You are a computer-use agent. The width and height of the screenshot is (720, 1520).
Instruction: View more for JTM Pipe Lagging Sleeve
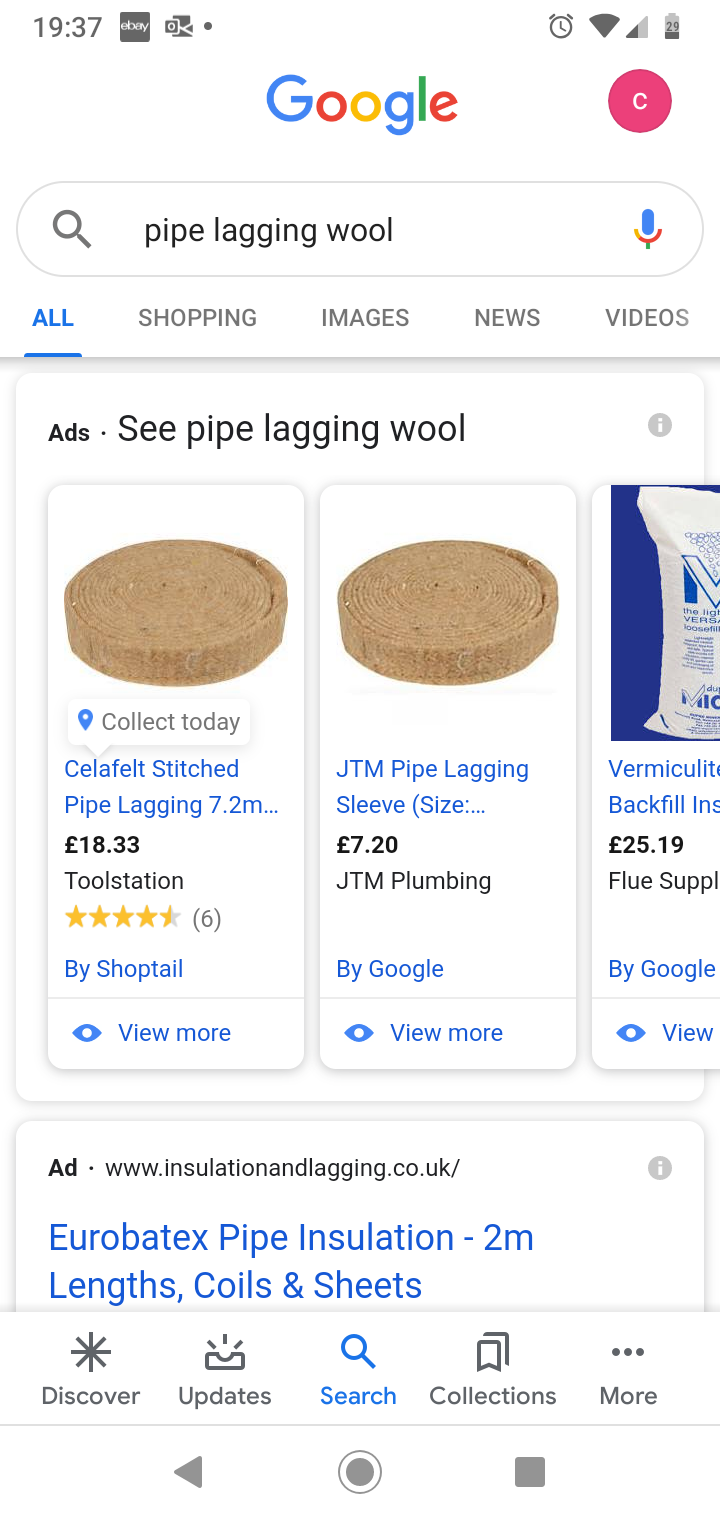pyautogui.click(x=446, y=1033)
